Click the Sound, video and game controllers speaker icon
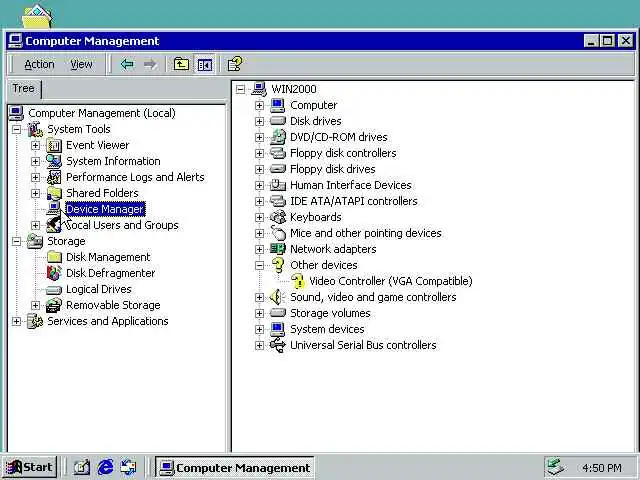This screenshot has height=480, width=640. 278,297
